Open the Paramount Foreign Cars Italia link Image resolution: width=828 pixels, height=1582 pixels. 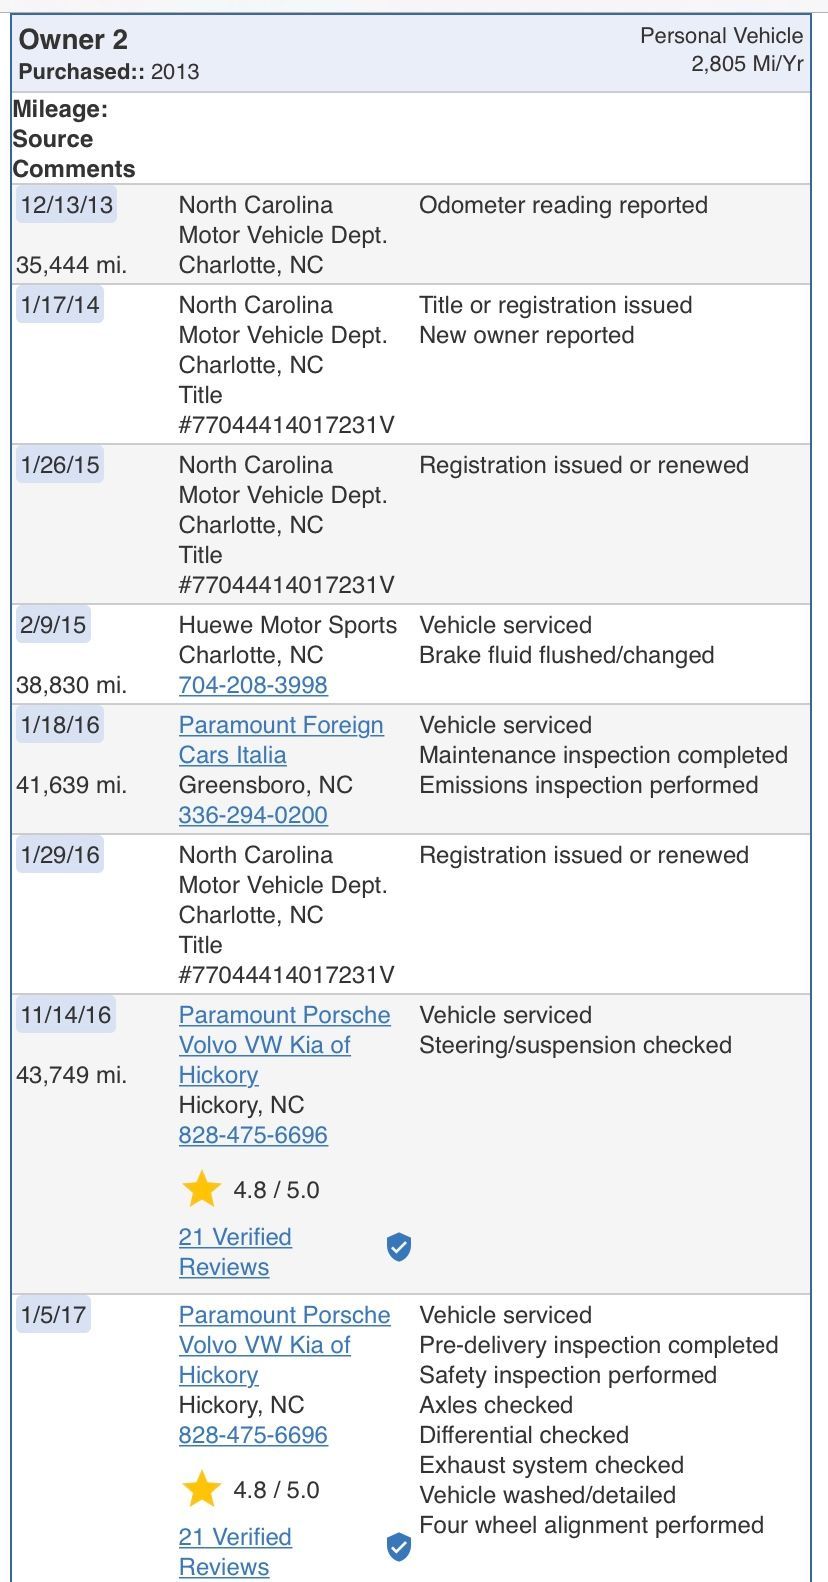(x=280, y=740)
